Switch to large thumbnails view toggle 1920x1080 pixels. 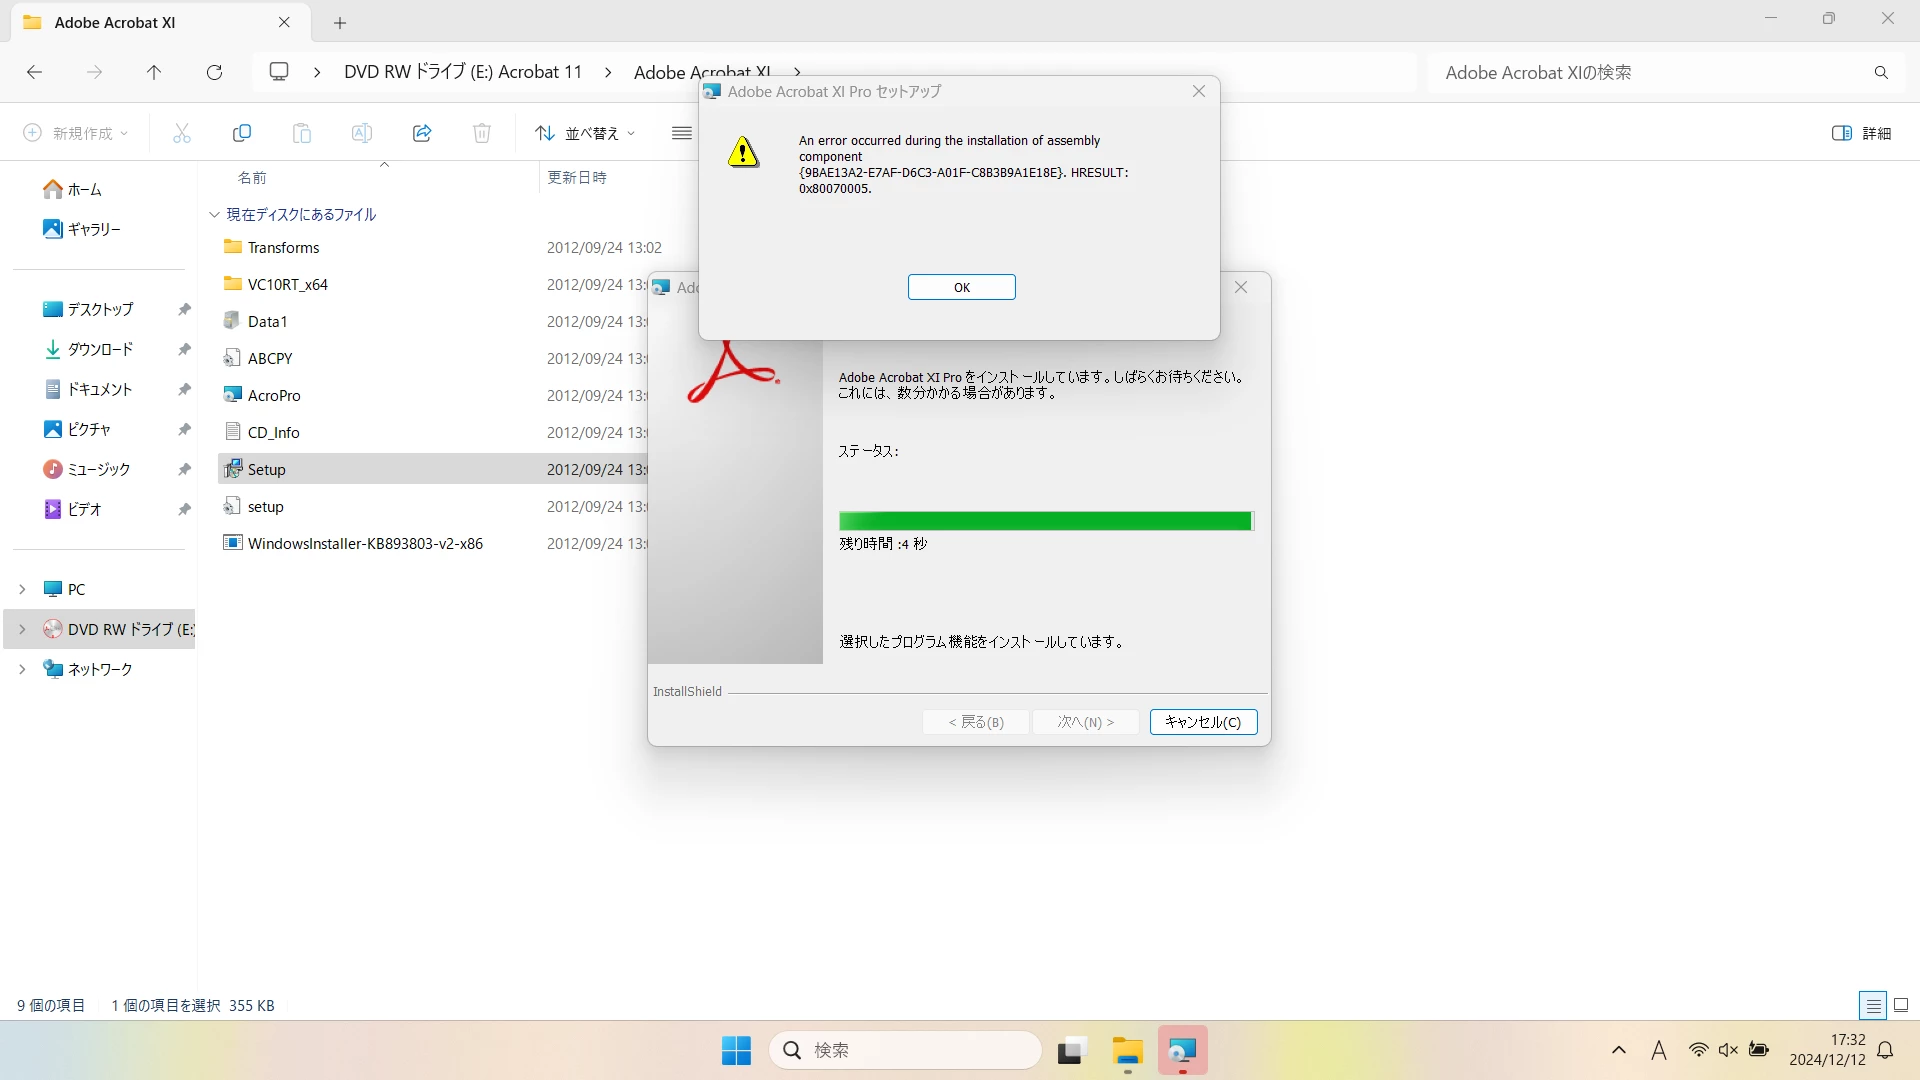1901,1005
